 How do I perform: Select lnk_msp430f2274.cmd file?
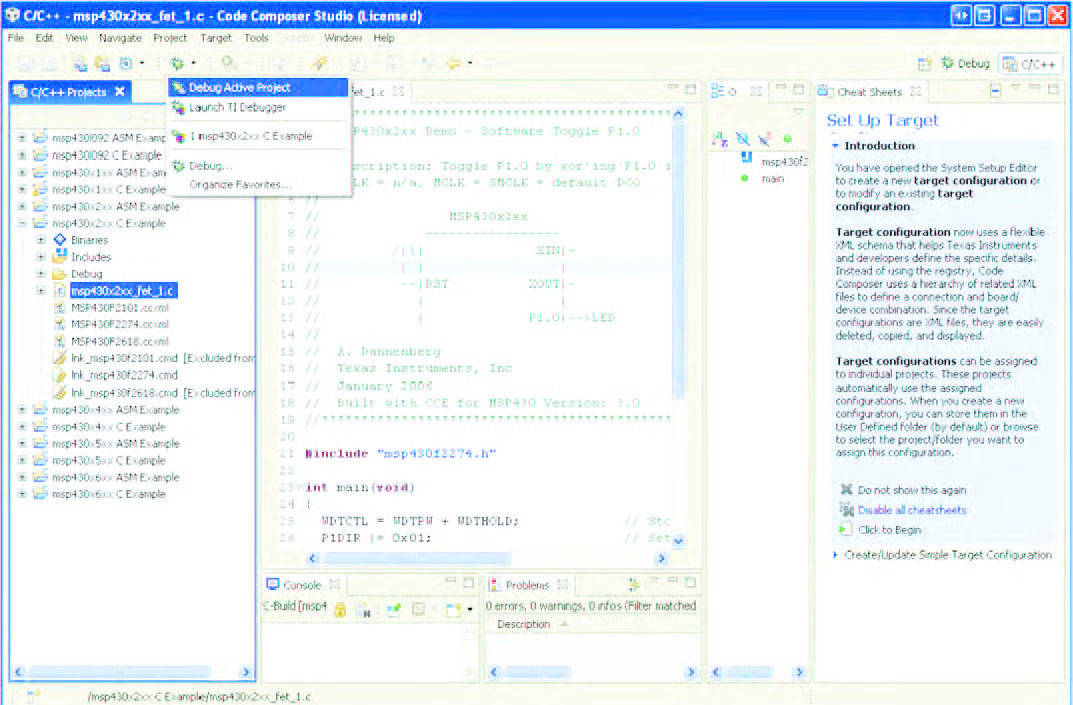point(125,375)
